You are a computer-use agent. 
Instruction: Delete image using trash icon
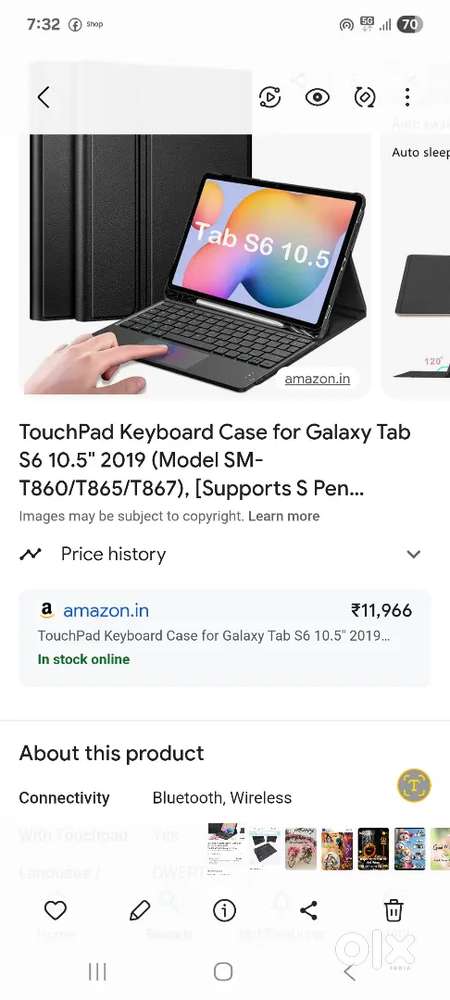tap(394, 910)
